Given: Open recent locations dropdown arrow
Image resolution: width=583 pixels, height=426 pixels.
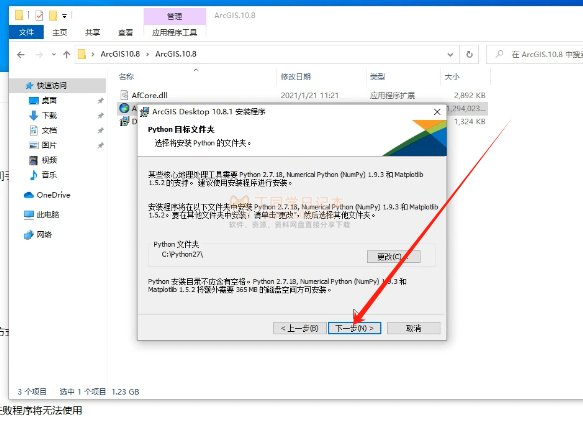Looking at the screenshot, I should (x=54, y=55).
